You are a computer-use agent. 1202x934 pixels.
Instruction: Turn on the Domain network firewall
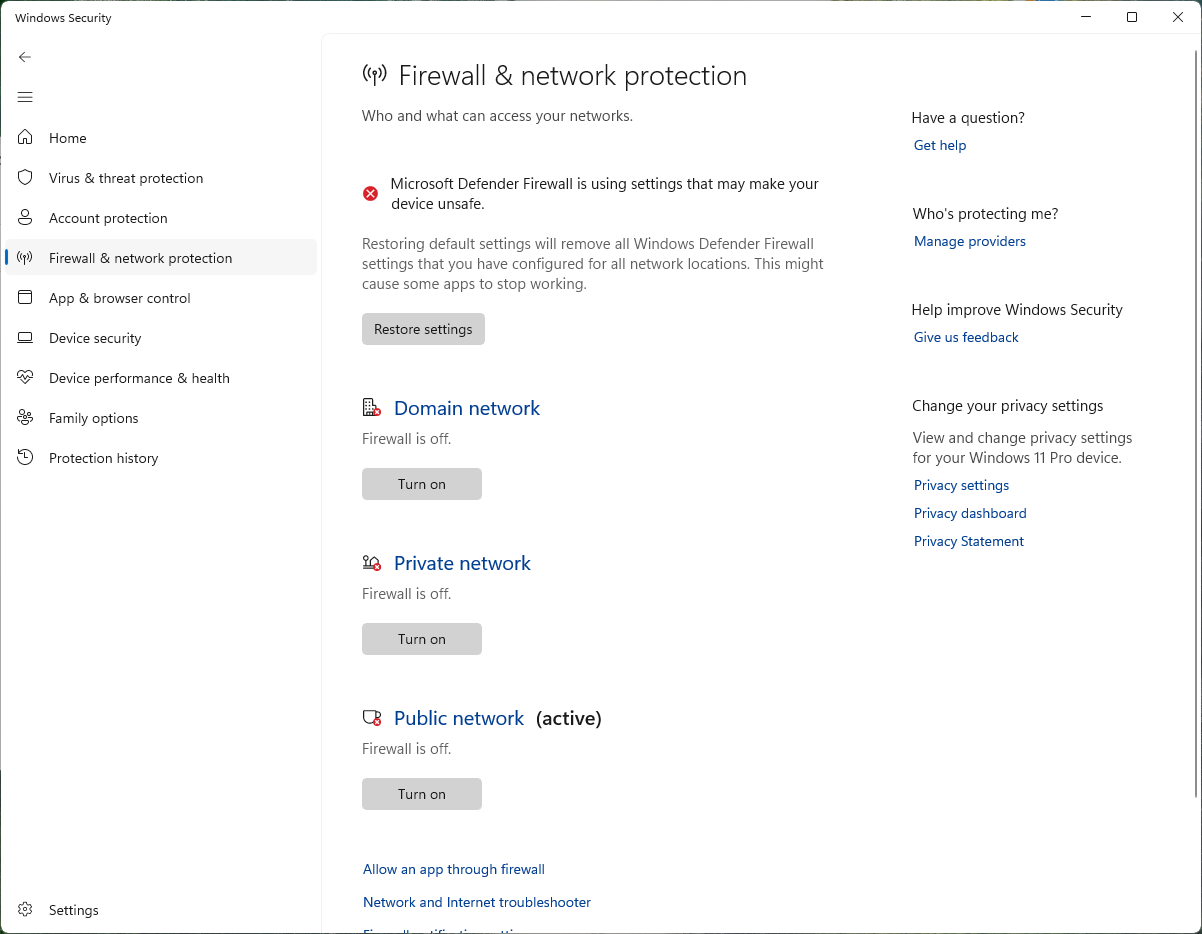click(421, 484)
